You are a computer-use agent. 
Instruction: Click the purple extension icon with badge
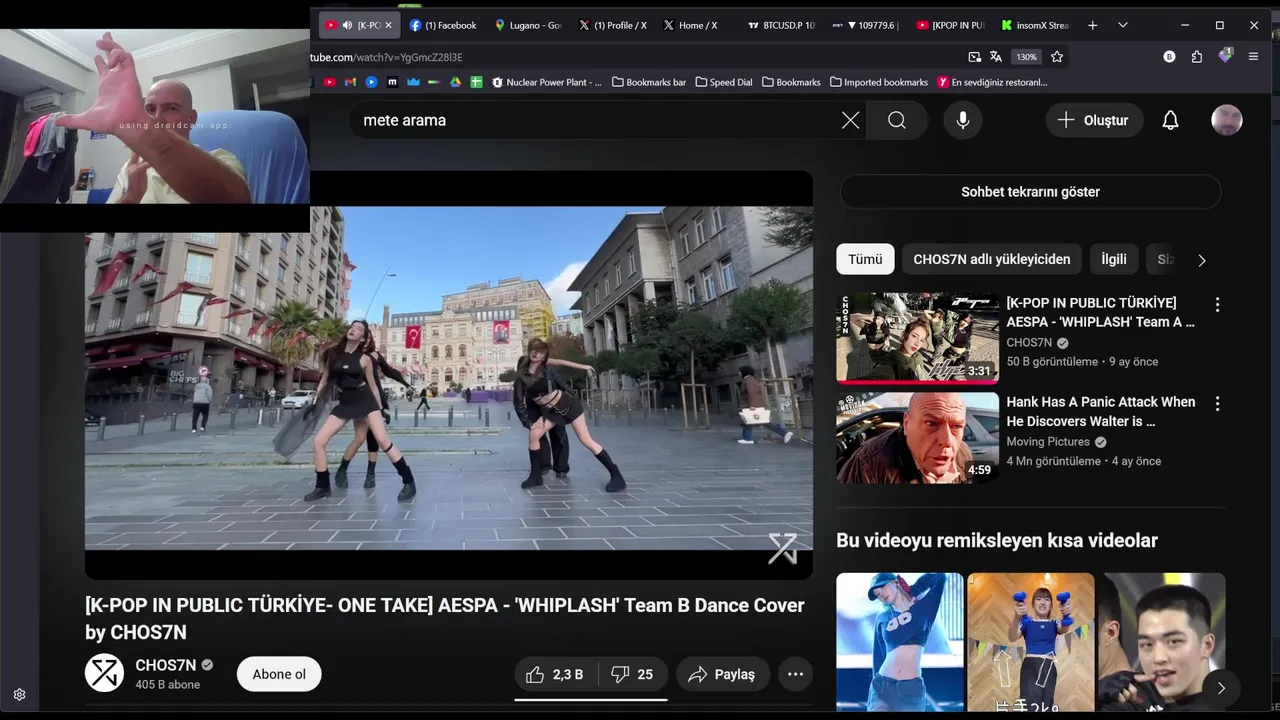point(1225,56)
